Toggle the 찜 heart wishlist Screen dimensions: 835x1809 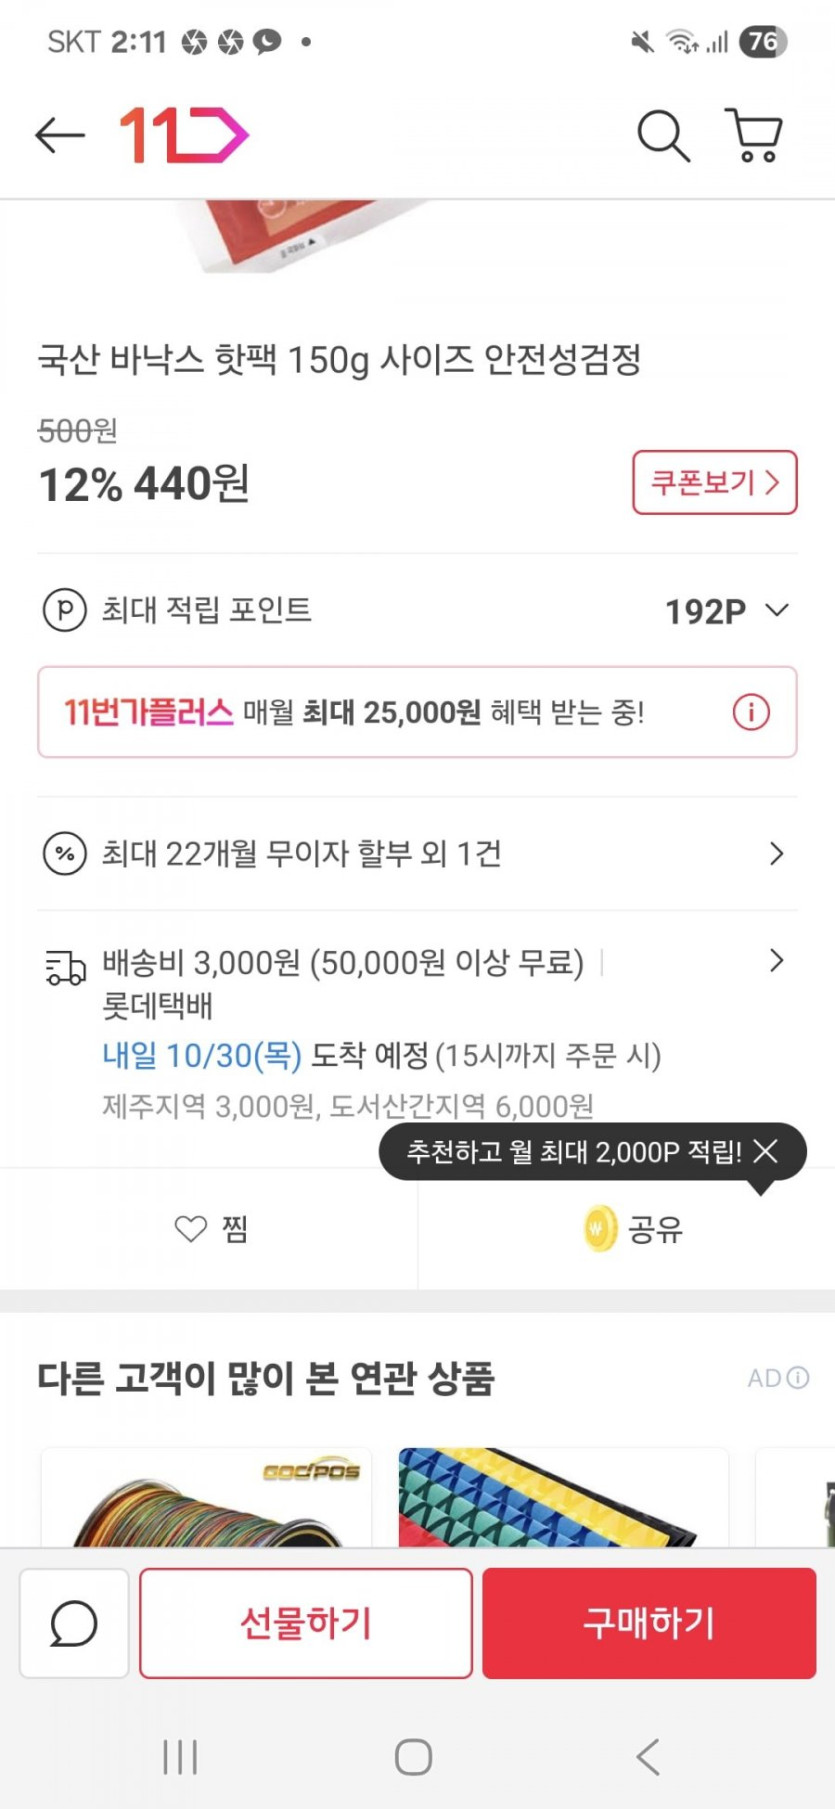(x=210, y=1229)
